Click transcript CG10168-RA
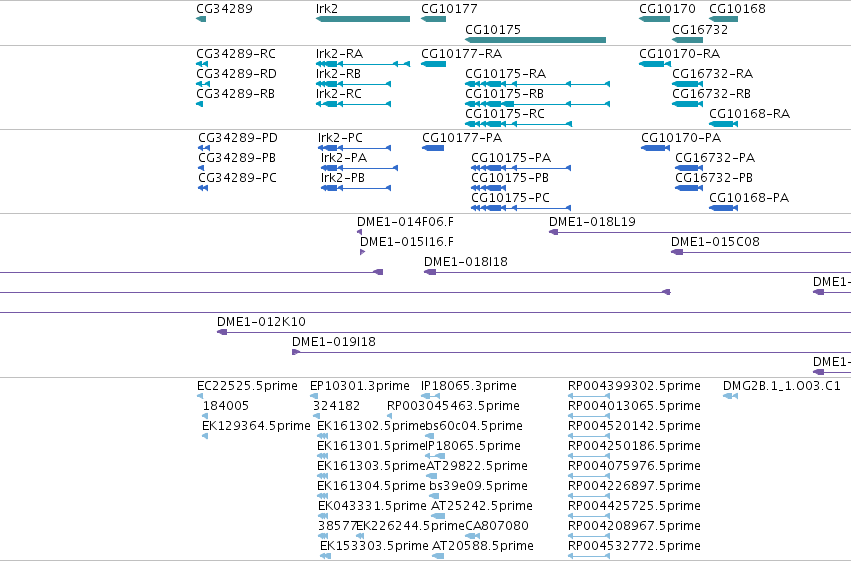Screen dimensions: 851x561 [x=750, y=114]
